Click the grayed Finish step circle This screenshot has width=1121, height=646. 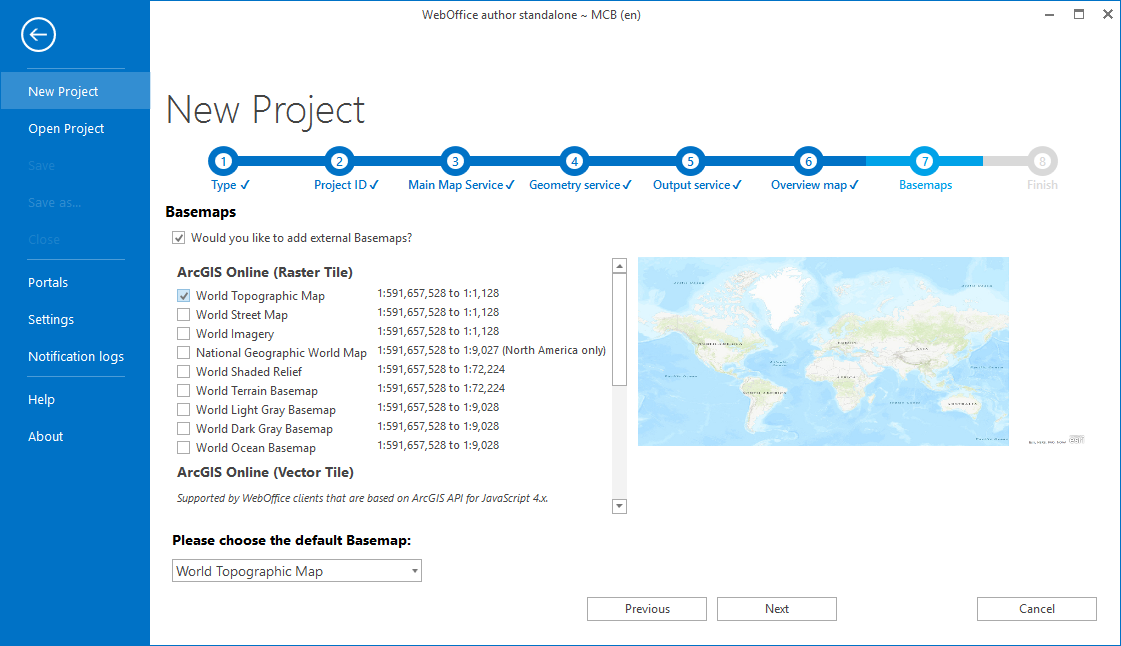(1041, 161)
